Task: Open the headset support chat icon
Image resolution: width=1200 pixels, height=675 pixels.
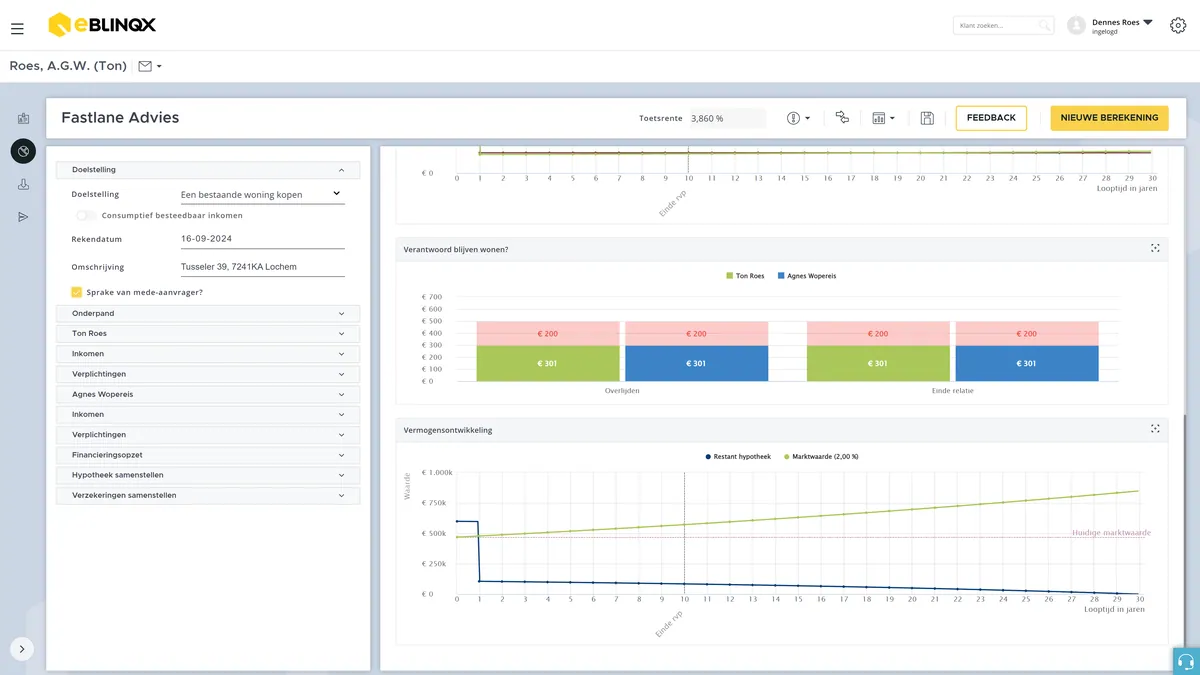Action: [x=1186, y=661]
